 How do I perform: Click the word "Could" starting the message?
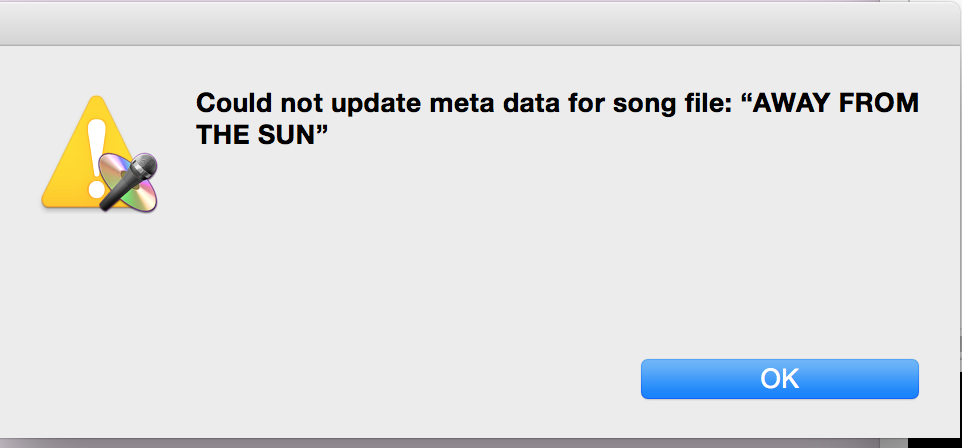coord(227,104)
